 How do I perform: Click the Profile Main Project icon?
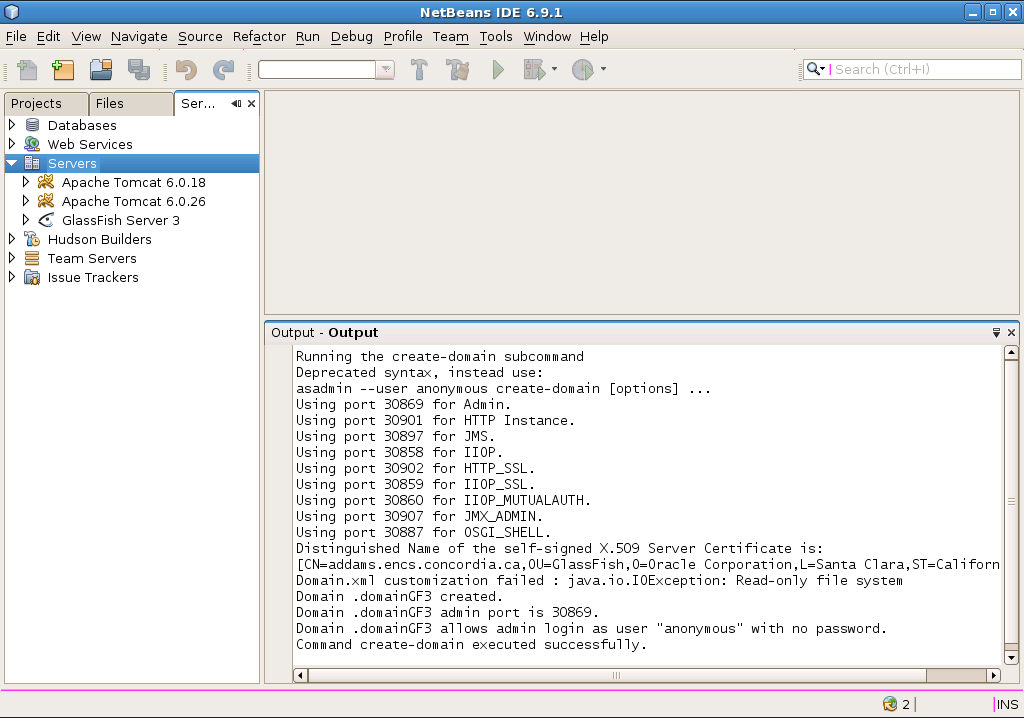pyautogui.click(x=582, y=70)
